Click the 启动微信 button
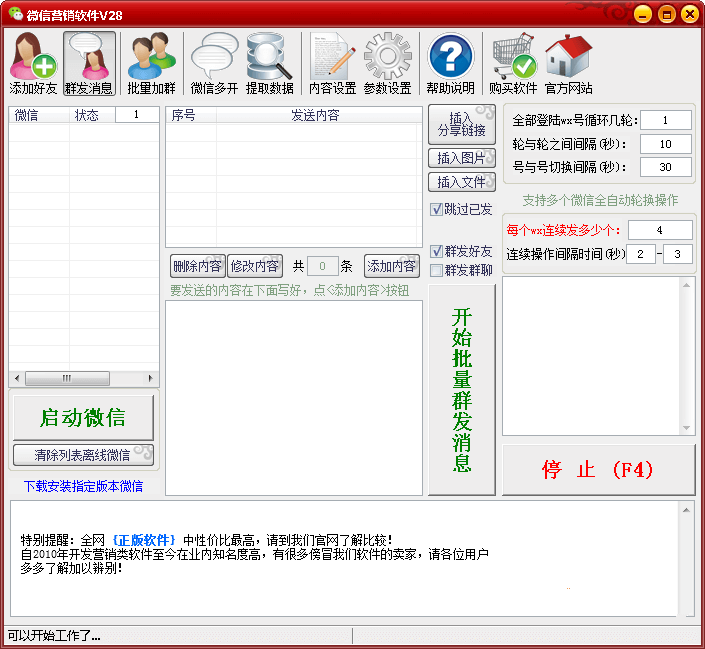 (83, 418)
